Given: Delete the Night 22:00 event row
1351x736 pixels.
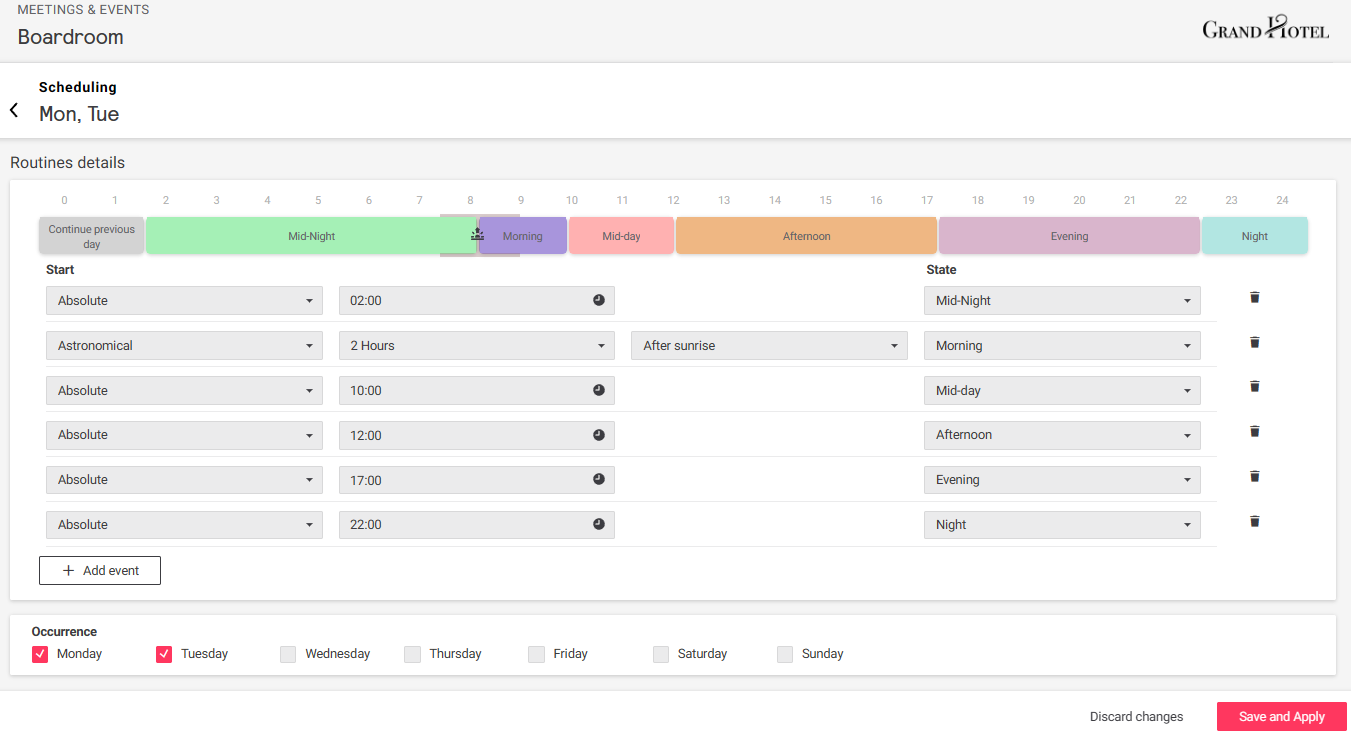Looking at the screenshot, I should (x=1254, y=520).
